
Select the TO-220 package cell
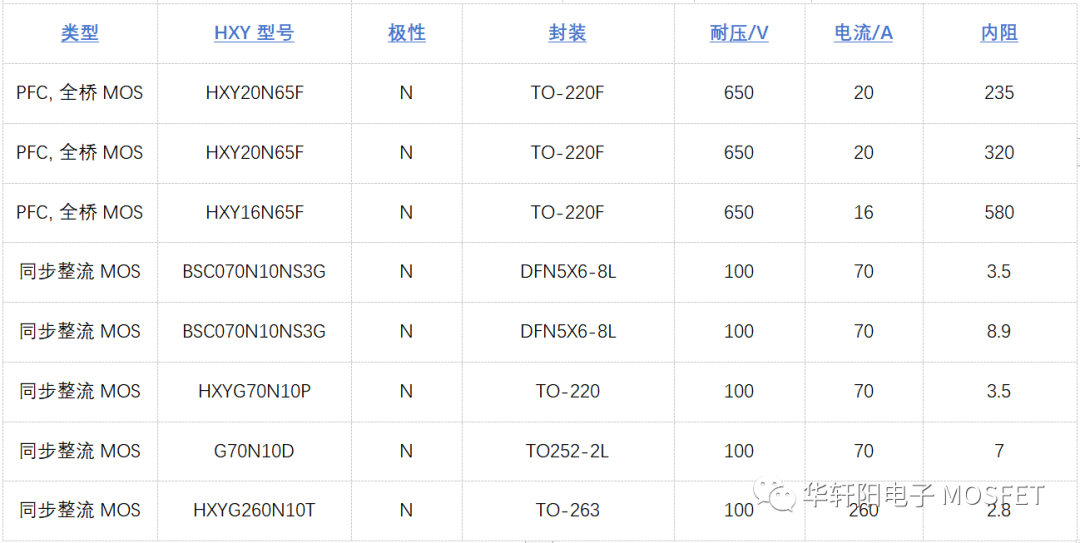(568, 391)
